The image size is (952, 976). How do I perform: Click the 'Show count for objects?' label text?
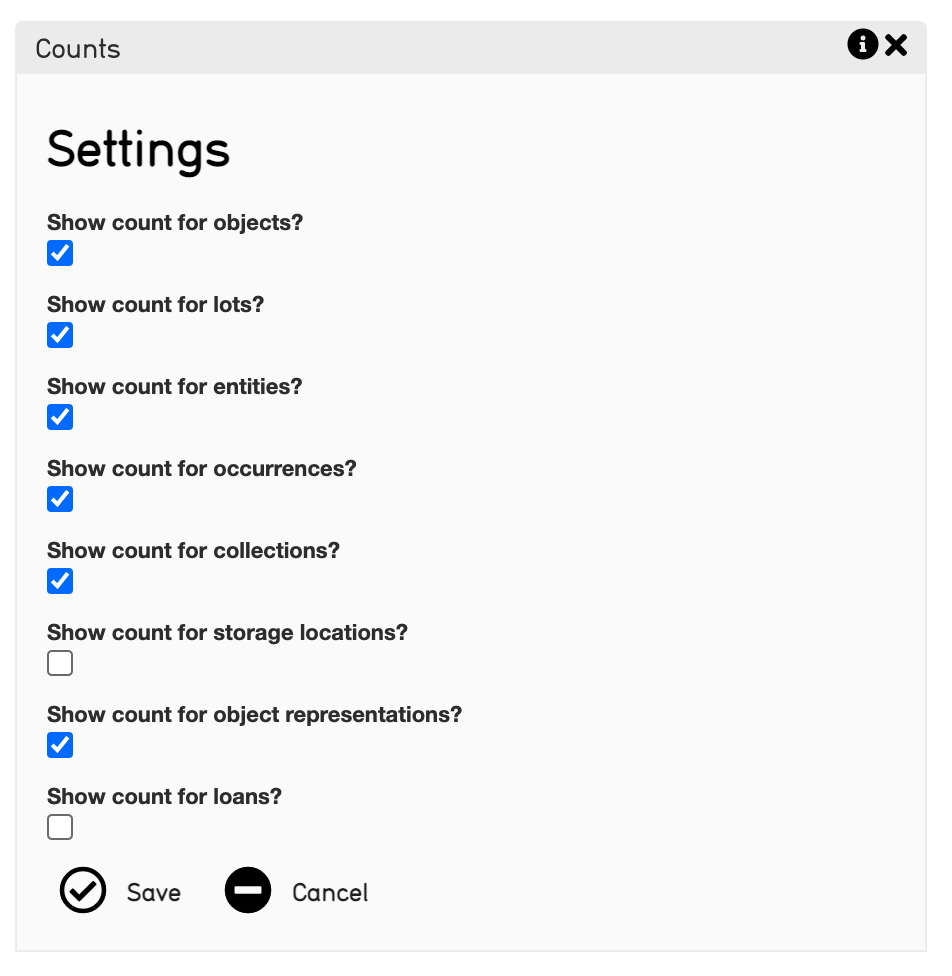[x=175, y=223]
